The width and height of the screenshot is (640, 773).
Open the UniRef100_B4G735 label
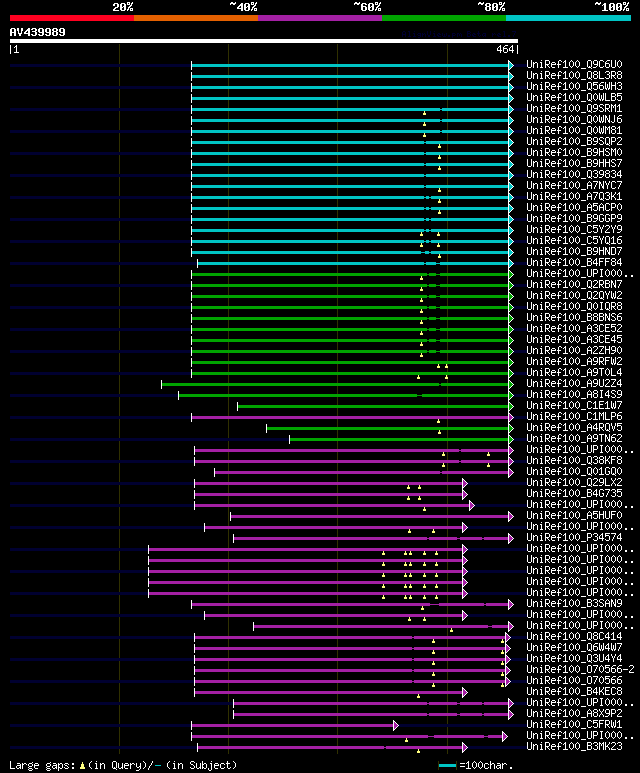(x=574, y=494)
